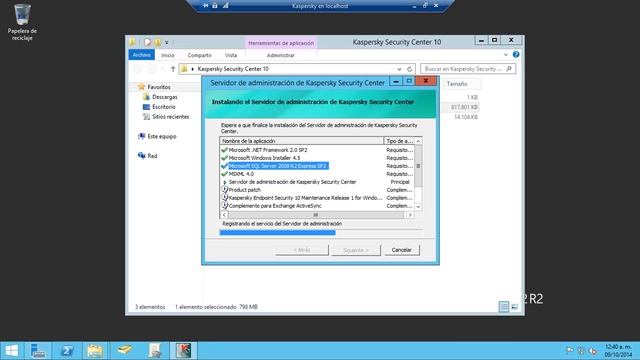Open Sitios recientes in navigation pane
This screenshot has height=360, width=640.
coord(171,117)
